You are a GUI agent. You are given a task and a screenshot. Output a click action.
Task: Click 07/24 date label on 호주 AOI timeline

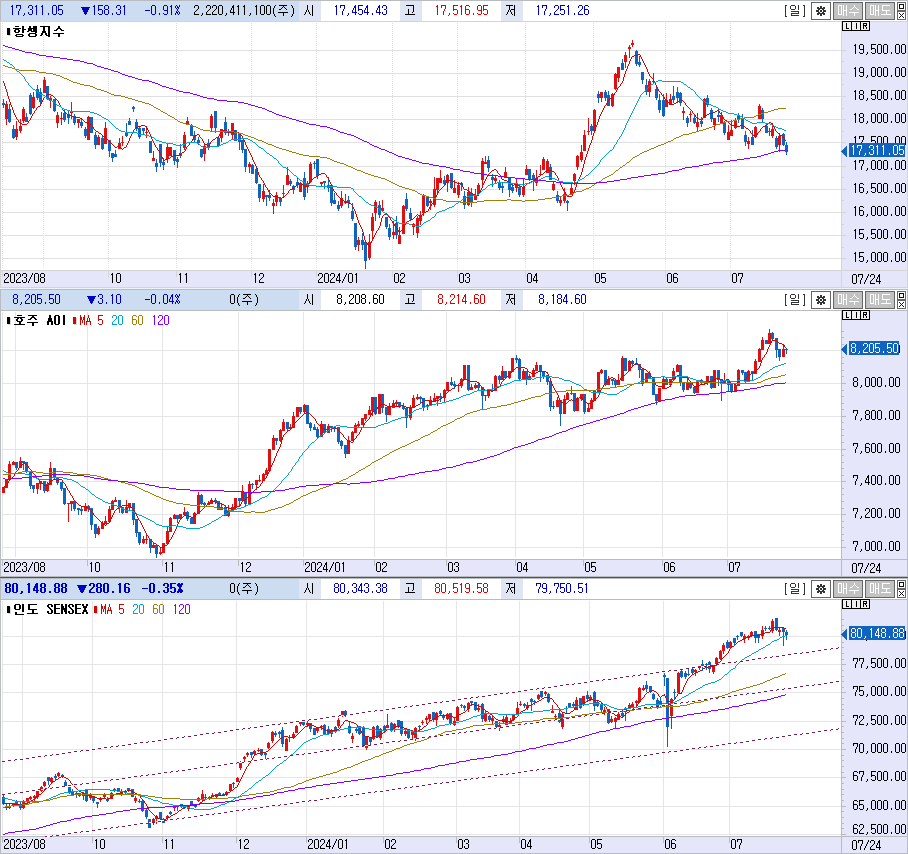point(866,568)
